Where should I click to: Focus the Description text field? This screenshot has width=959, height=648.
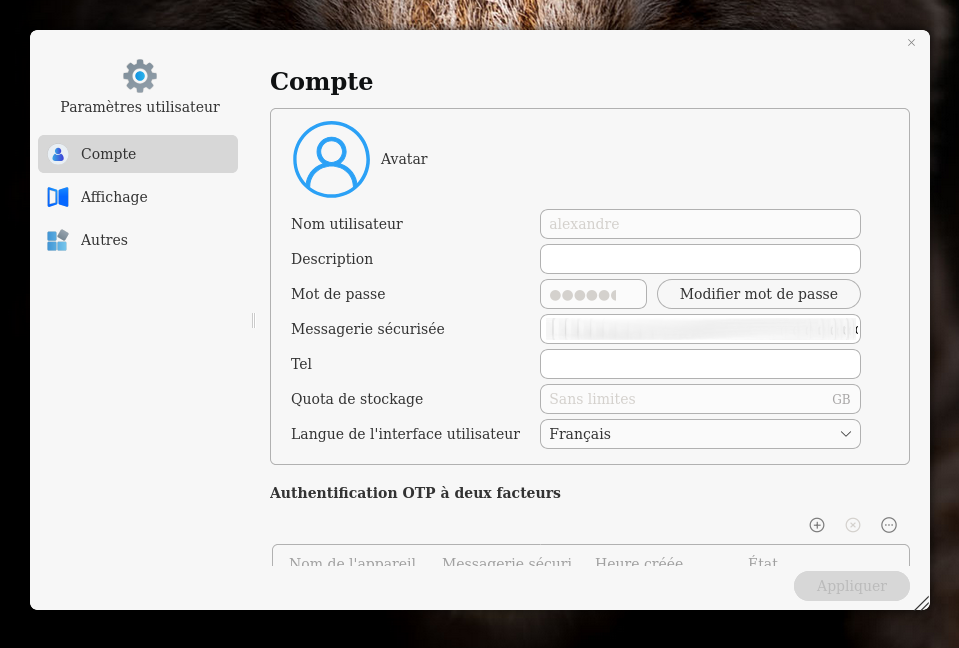(x=700, y=259)
